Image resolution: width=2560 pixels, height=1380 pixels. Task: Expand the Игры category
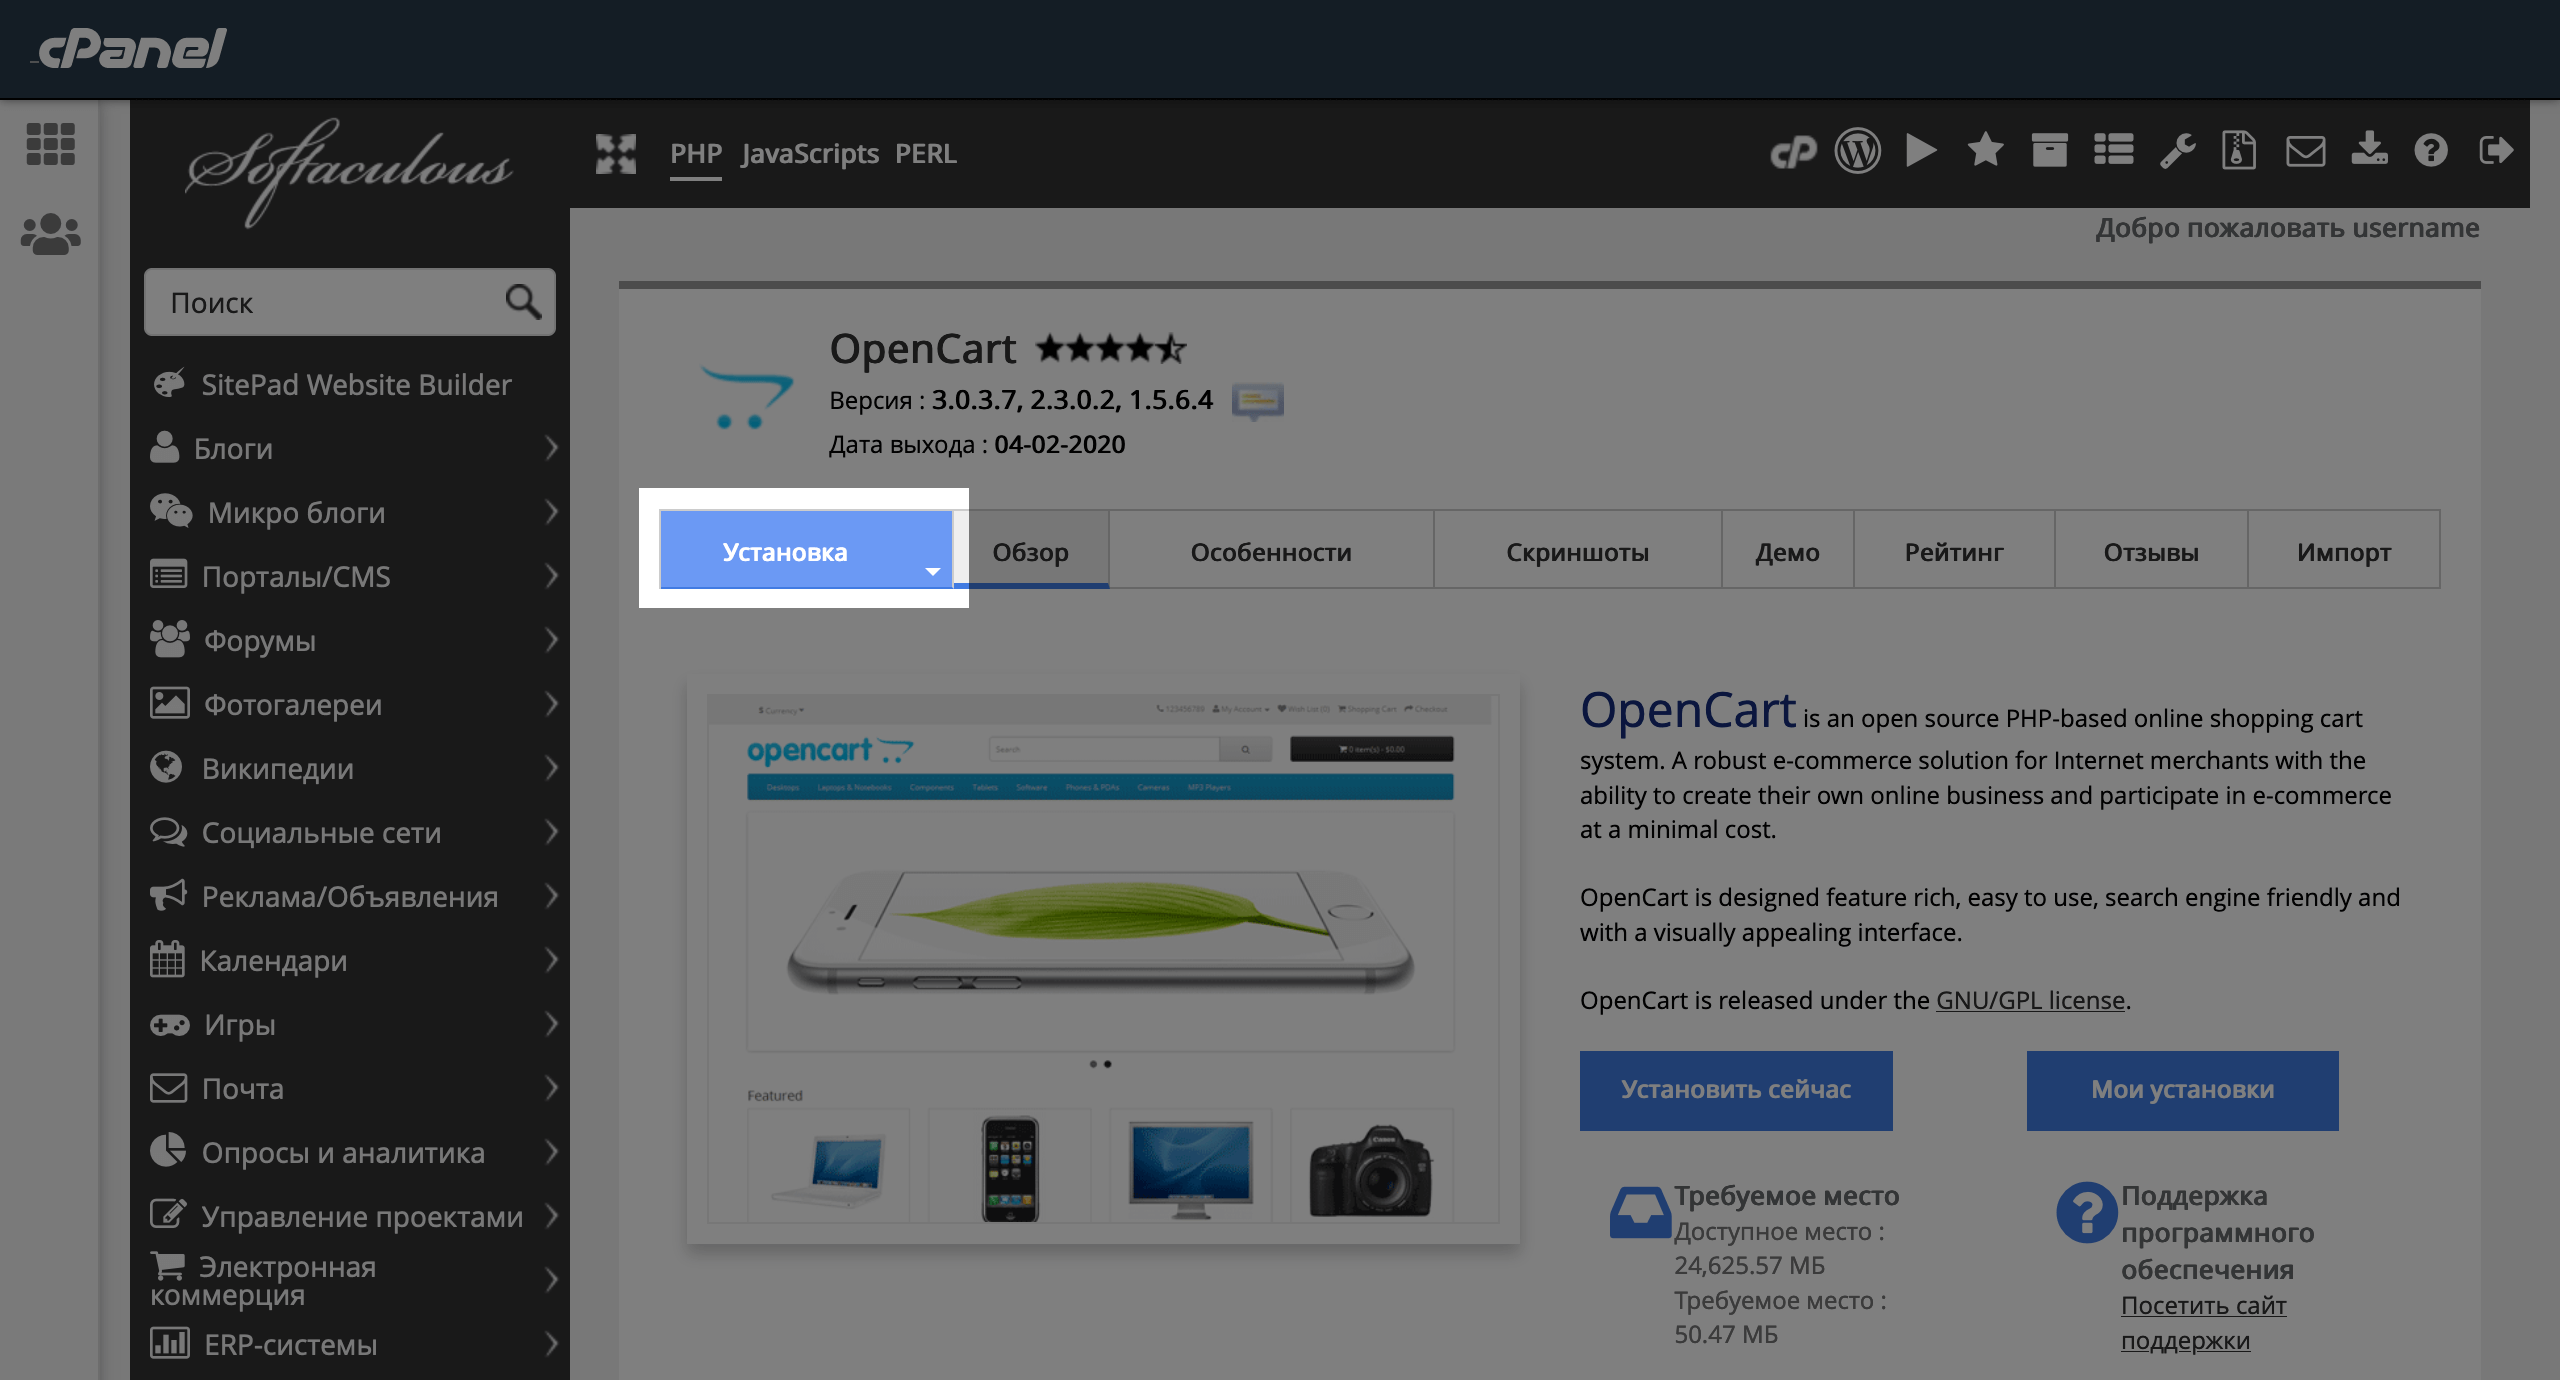[350, 1025]
